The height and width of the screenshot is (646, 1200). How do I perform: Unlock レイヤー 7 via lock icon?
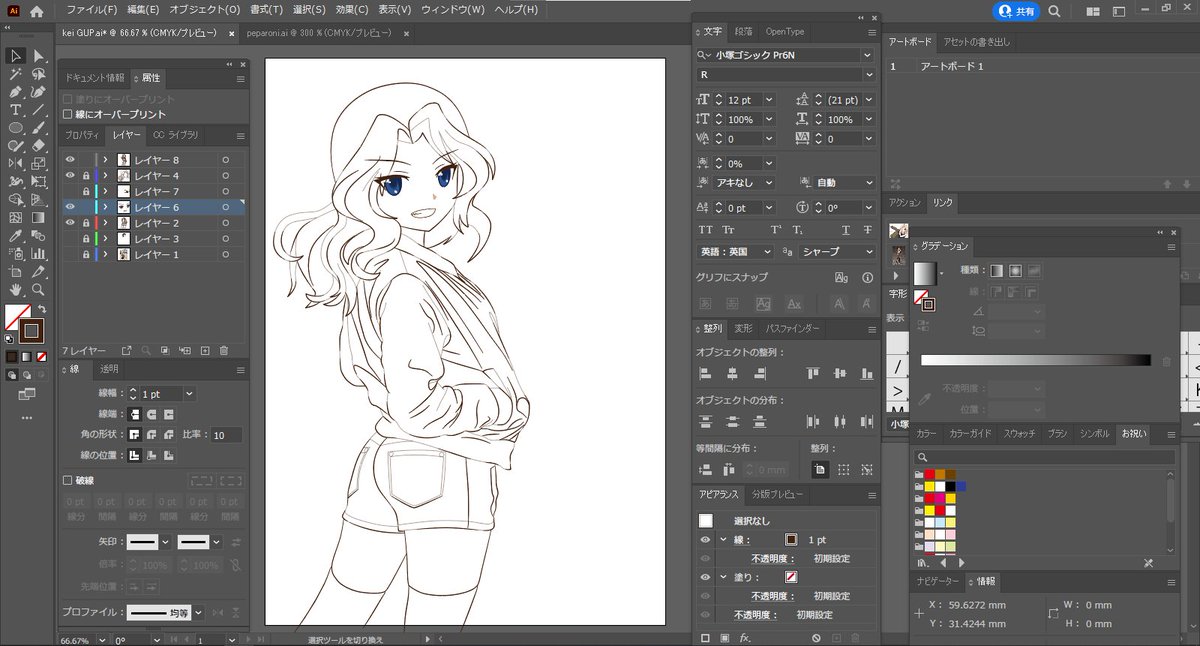click(x=86, y=191)
